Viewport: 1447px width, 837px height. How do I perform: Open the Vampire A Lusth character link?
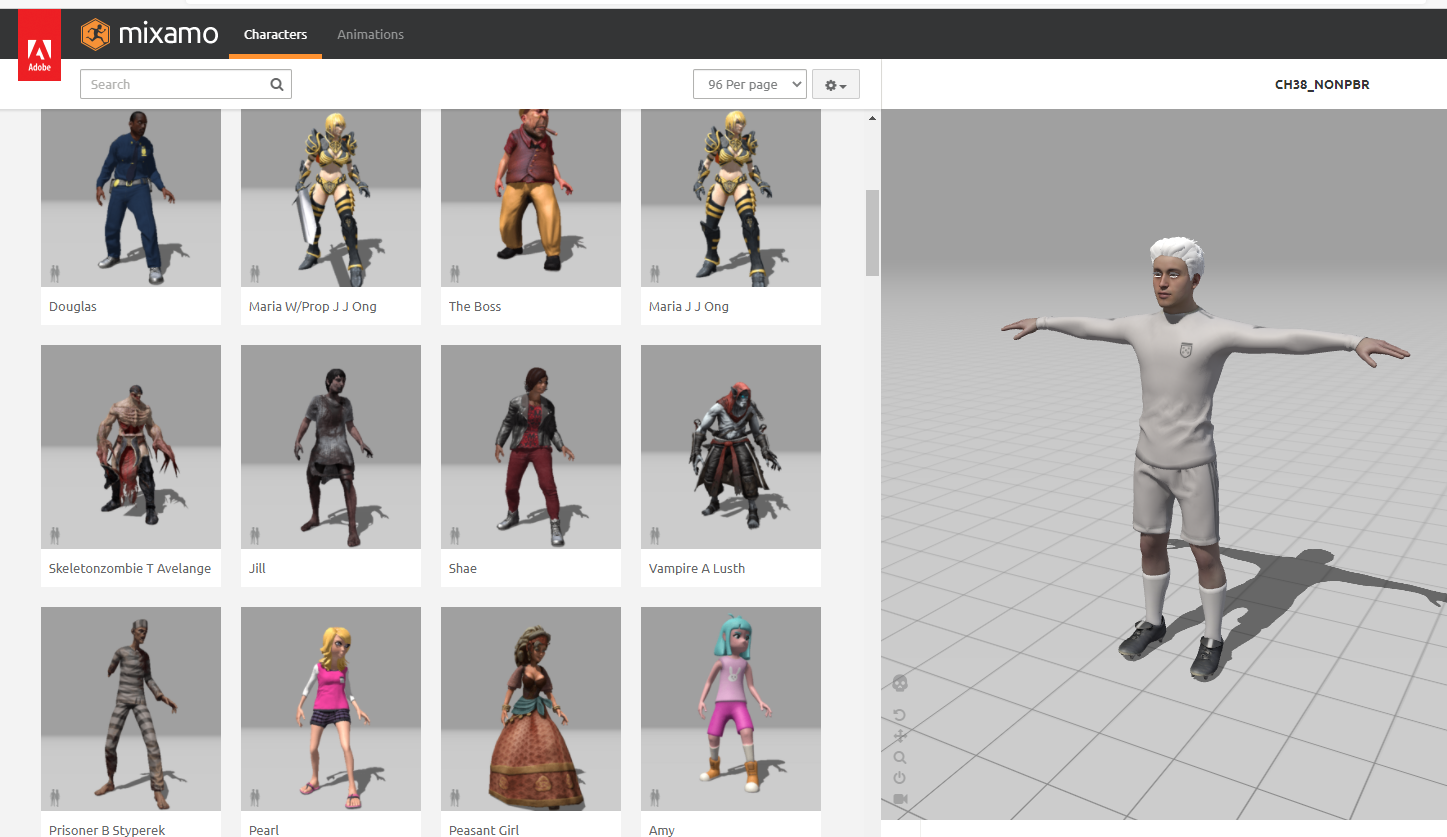click(x=696, y=568)
